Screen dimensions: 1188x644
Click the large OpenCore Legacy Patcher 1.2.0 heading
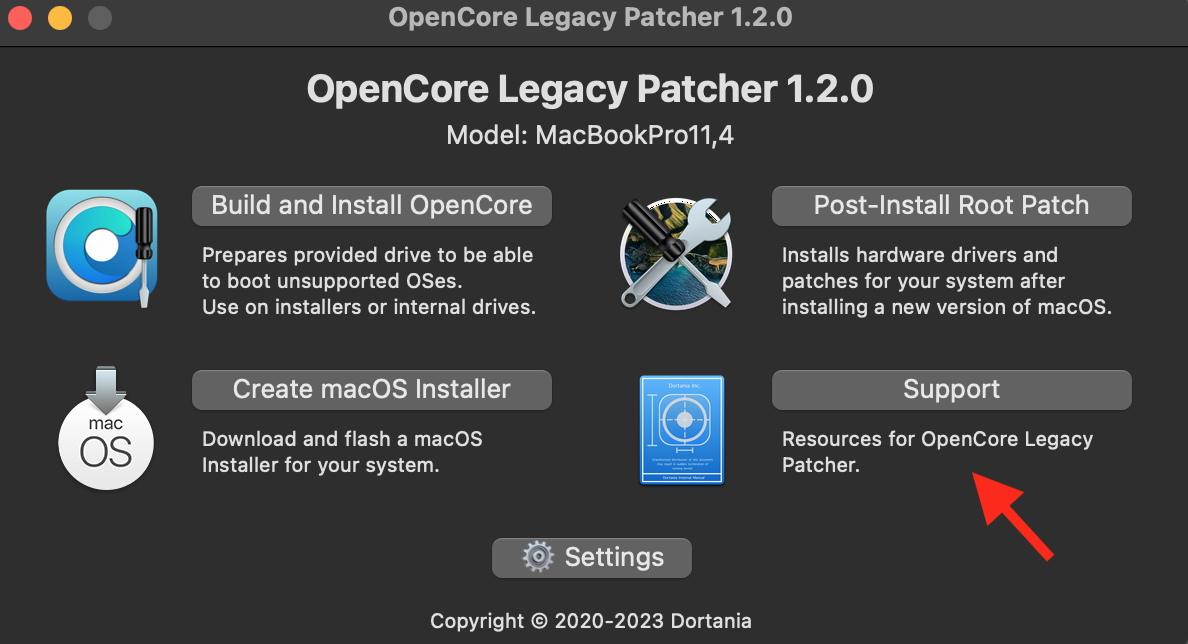tap(590, 89)
